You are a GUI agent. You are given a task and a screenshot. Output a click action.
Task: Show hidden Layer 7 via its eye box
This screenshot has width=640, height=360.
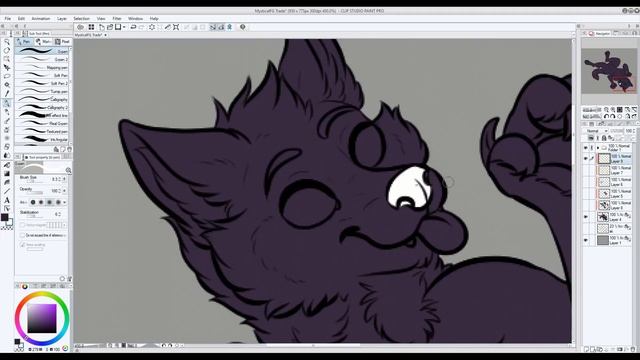586,170
